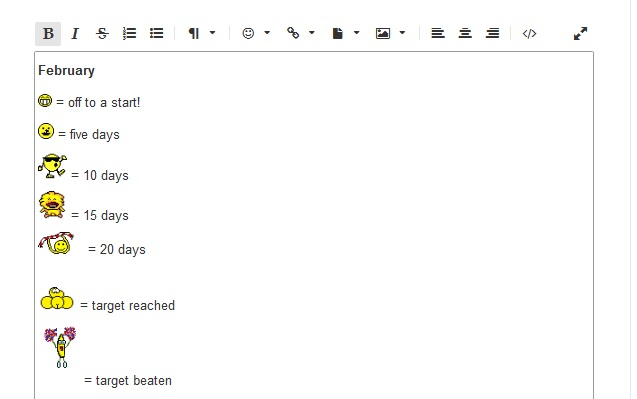Screen dimensions: 637x399
Task: Insert a numbered list
Action: 129,34
